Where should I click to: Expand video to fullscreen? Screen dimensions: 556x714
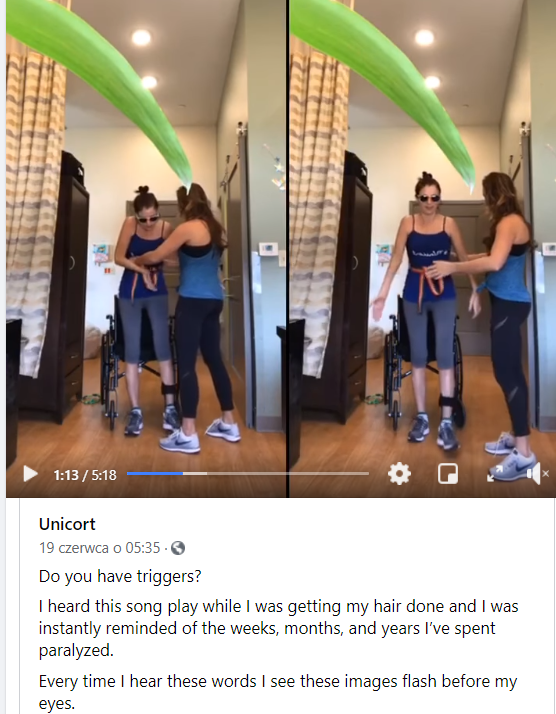click(x=495, y=474)
